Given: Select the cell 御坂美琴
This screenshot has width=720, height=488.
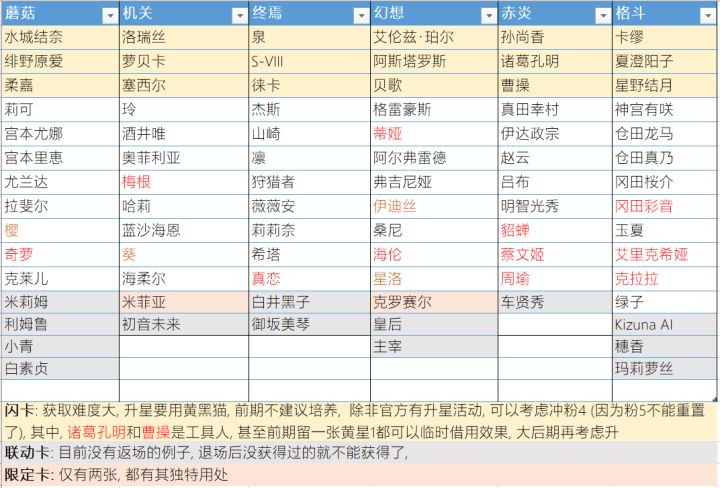Looking at the screenshot, I should pyautogui.click(x=309, y=325).
